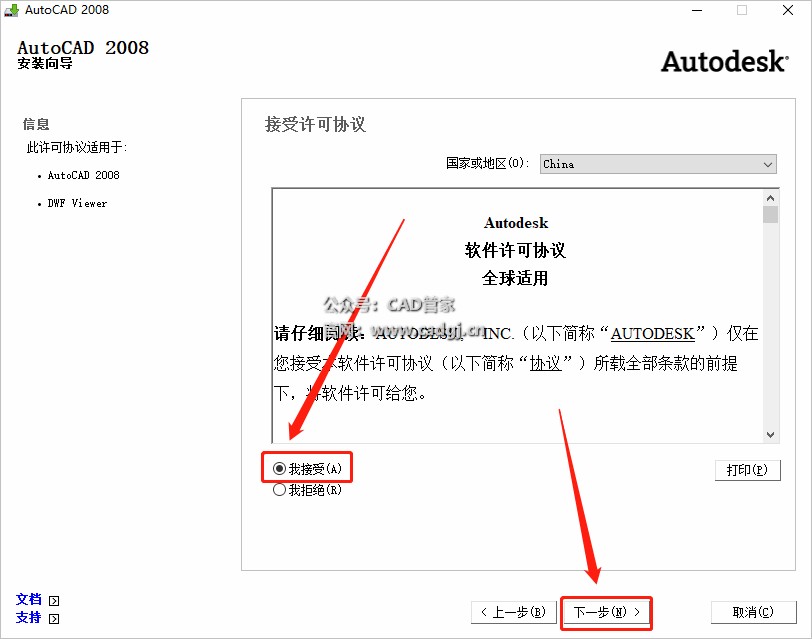Click the 全球适用 line in agreement
Screen dimensions: 812x639
click(x=515, y=278)
